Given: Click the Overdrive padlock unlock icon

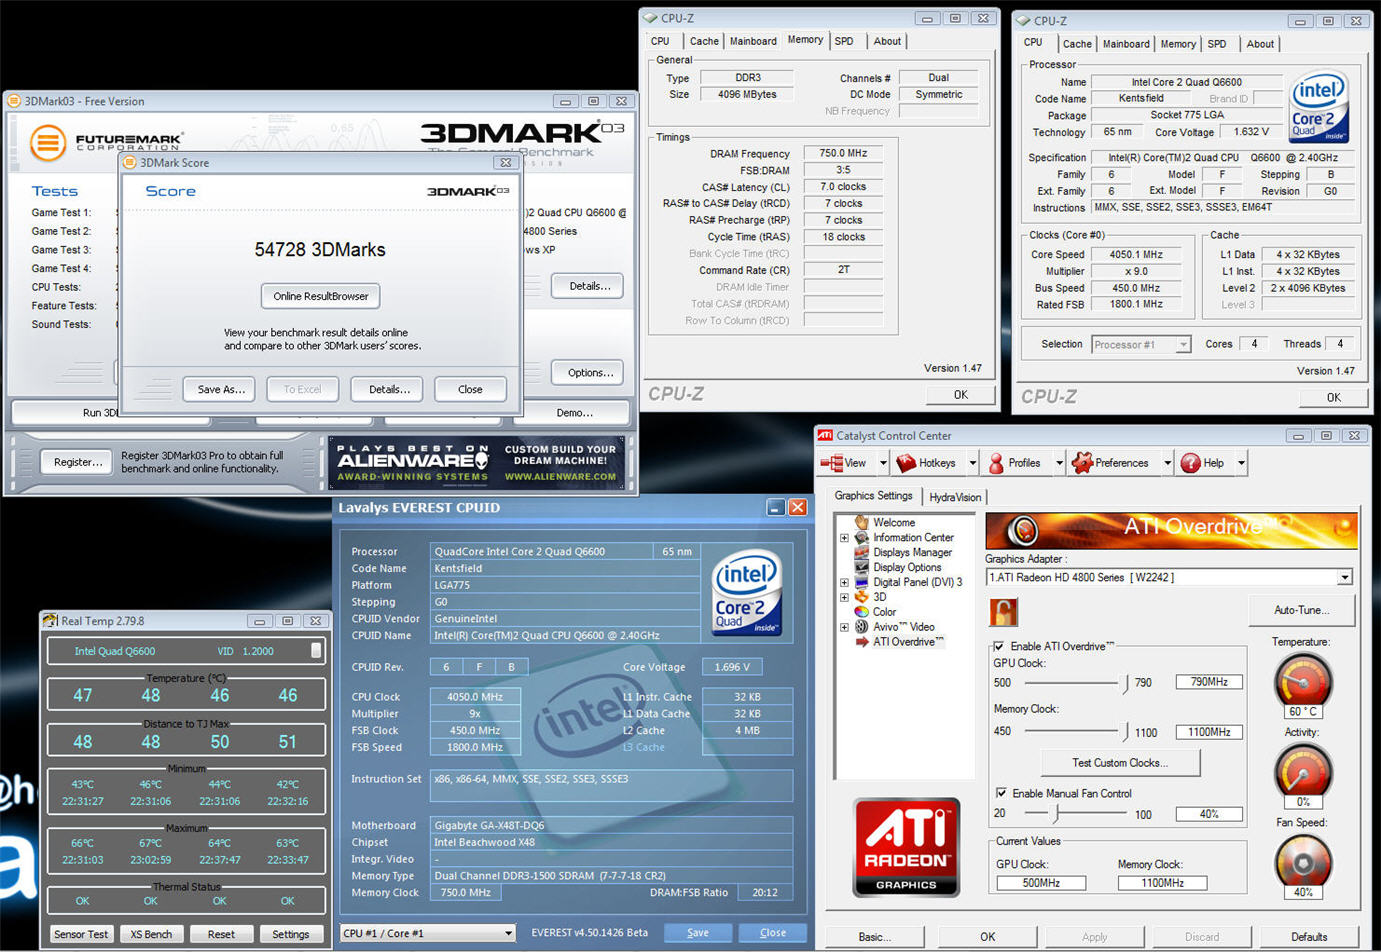Looking at the screenshot, I should [x=1003, y=612].
